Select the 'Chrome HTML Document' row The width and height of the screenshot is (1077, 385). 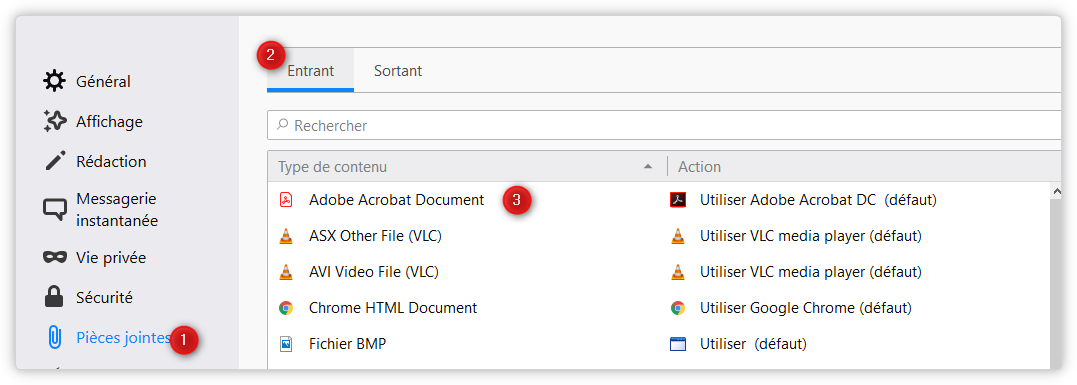pyautogui.click(x=659, y=307)
